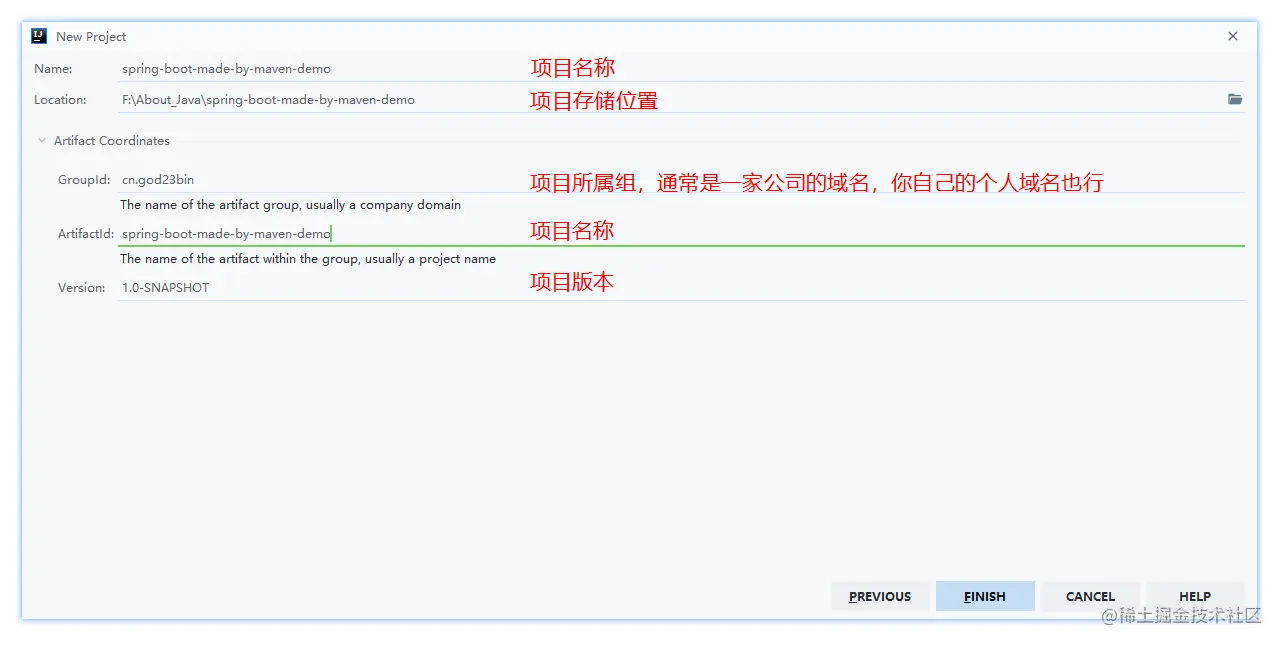The height and width of the screenshot is (645, 1281).
Task: Click the "GroupId:" label
Action: 84,180
